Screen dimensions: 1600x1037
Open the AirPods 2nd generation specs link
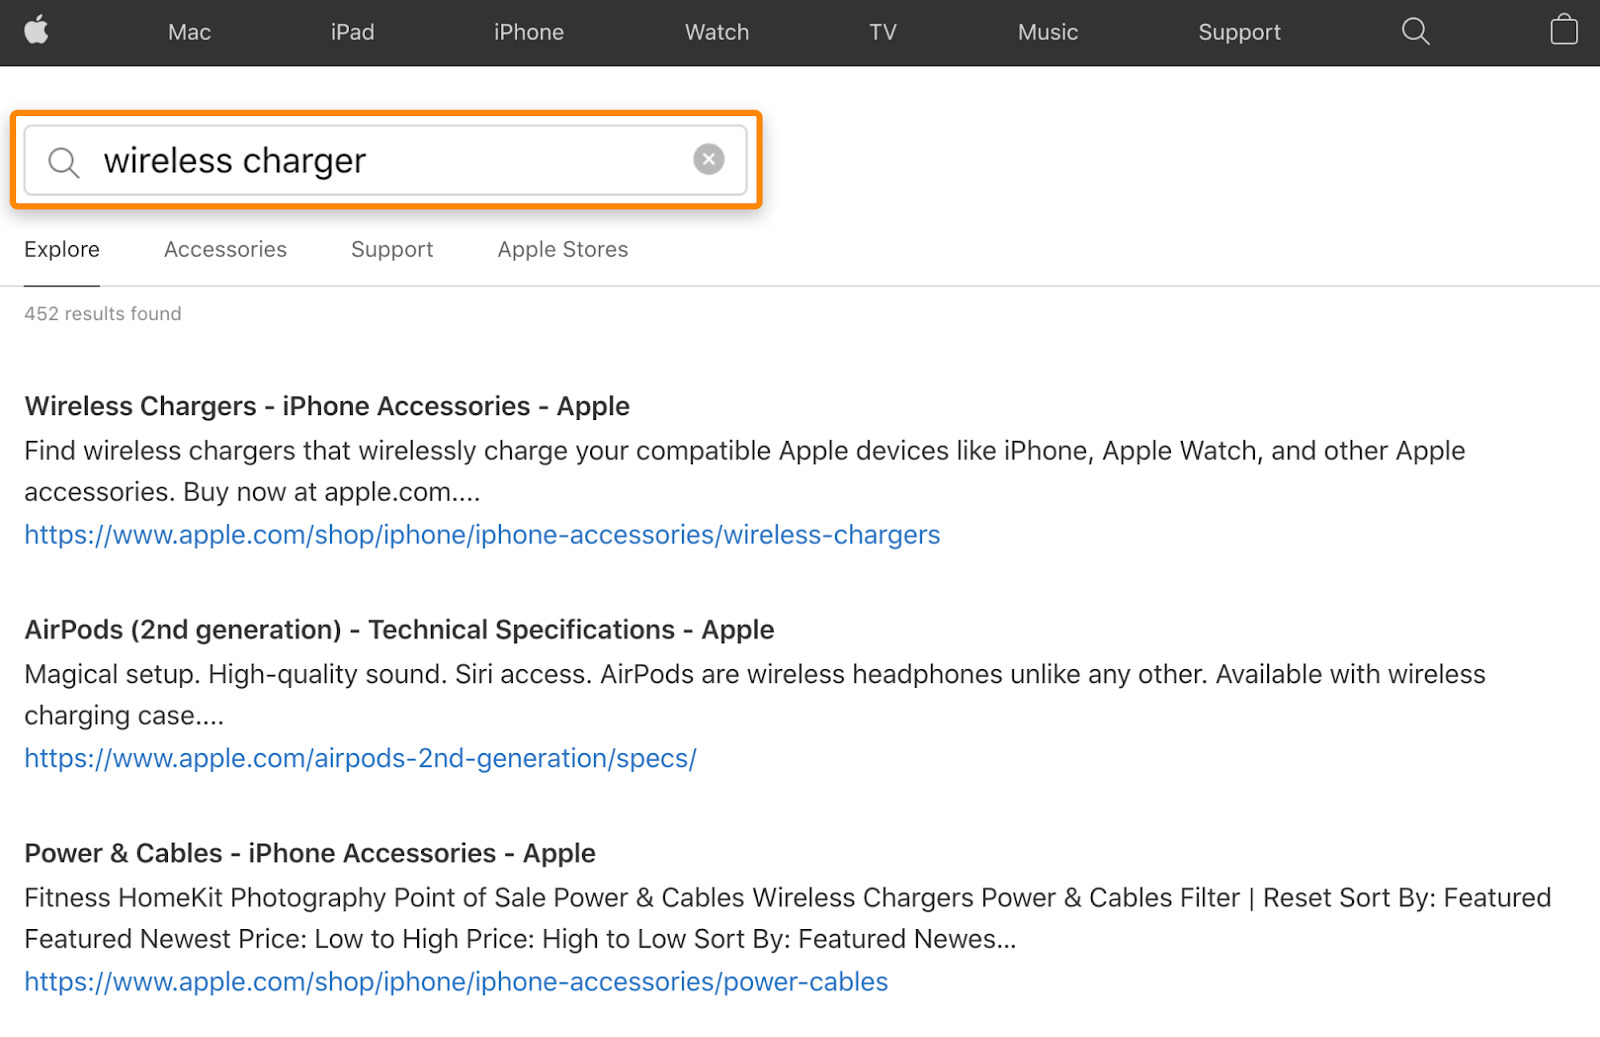[360, 758]
